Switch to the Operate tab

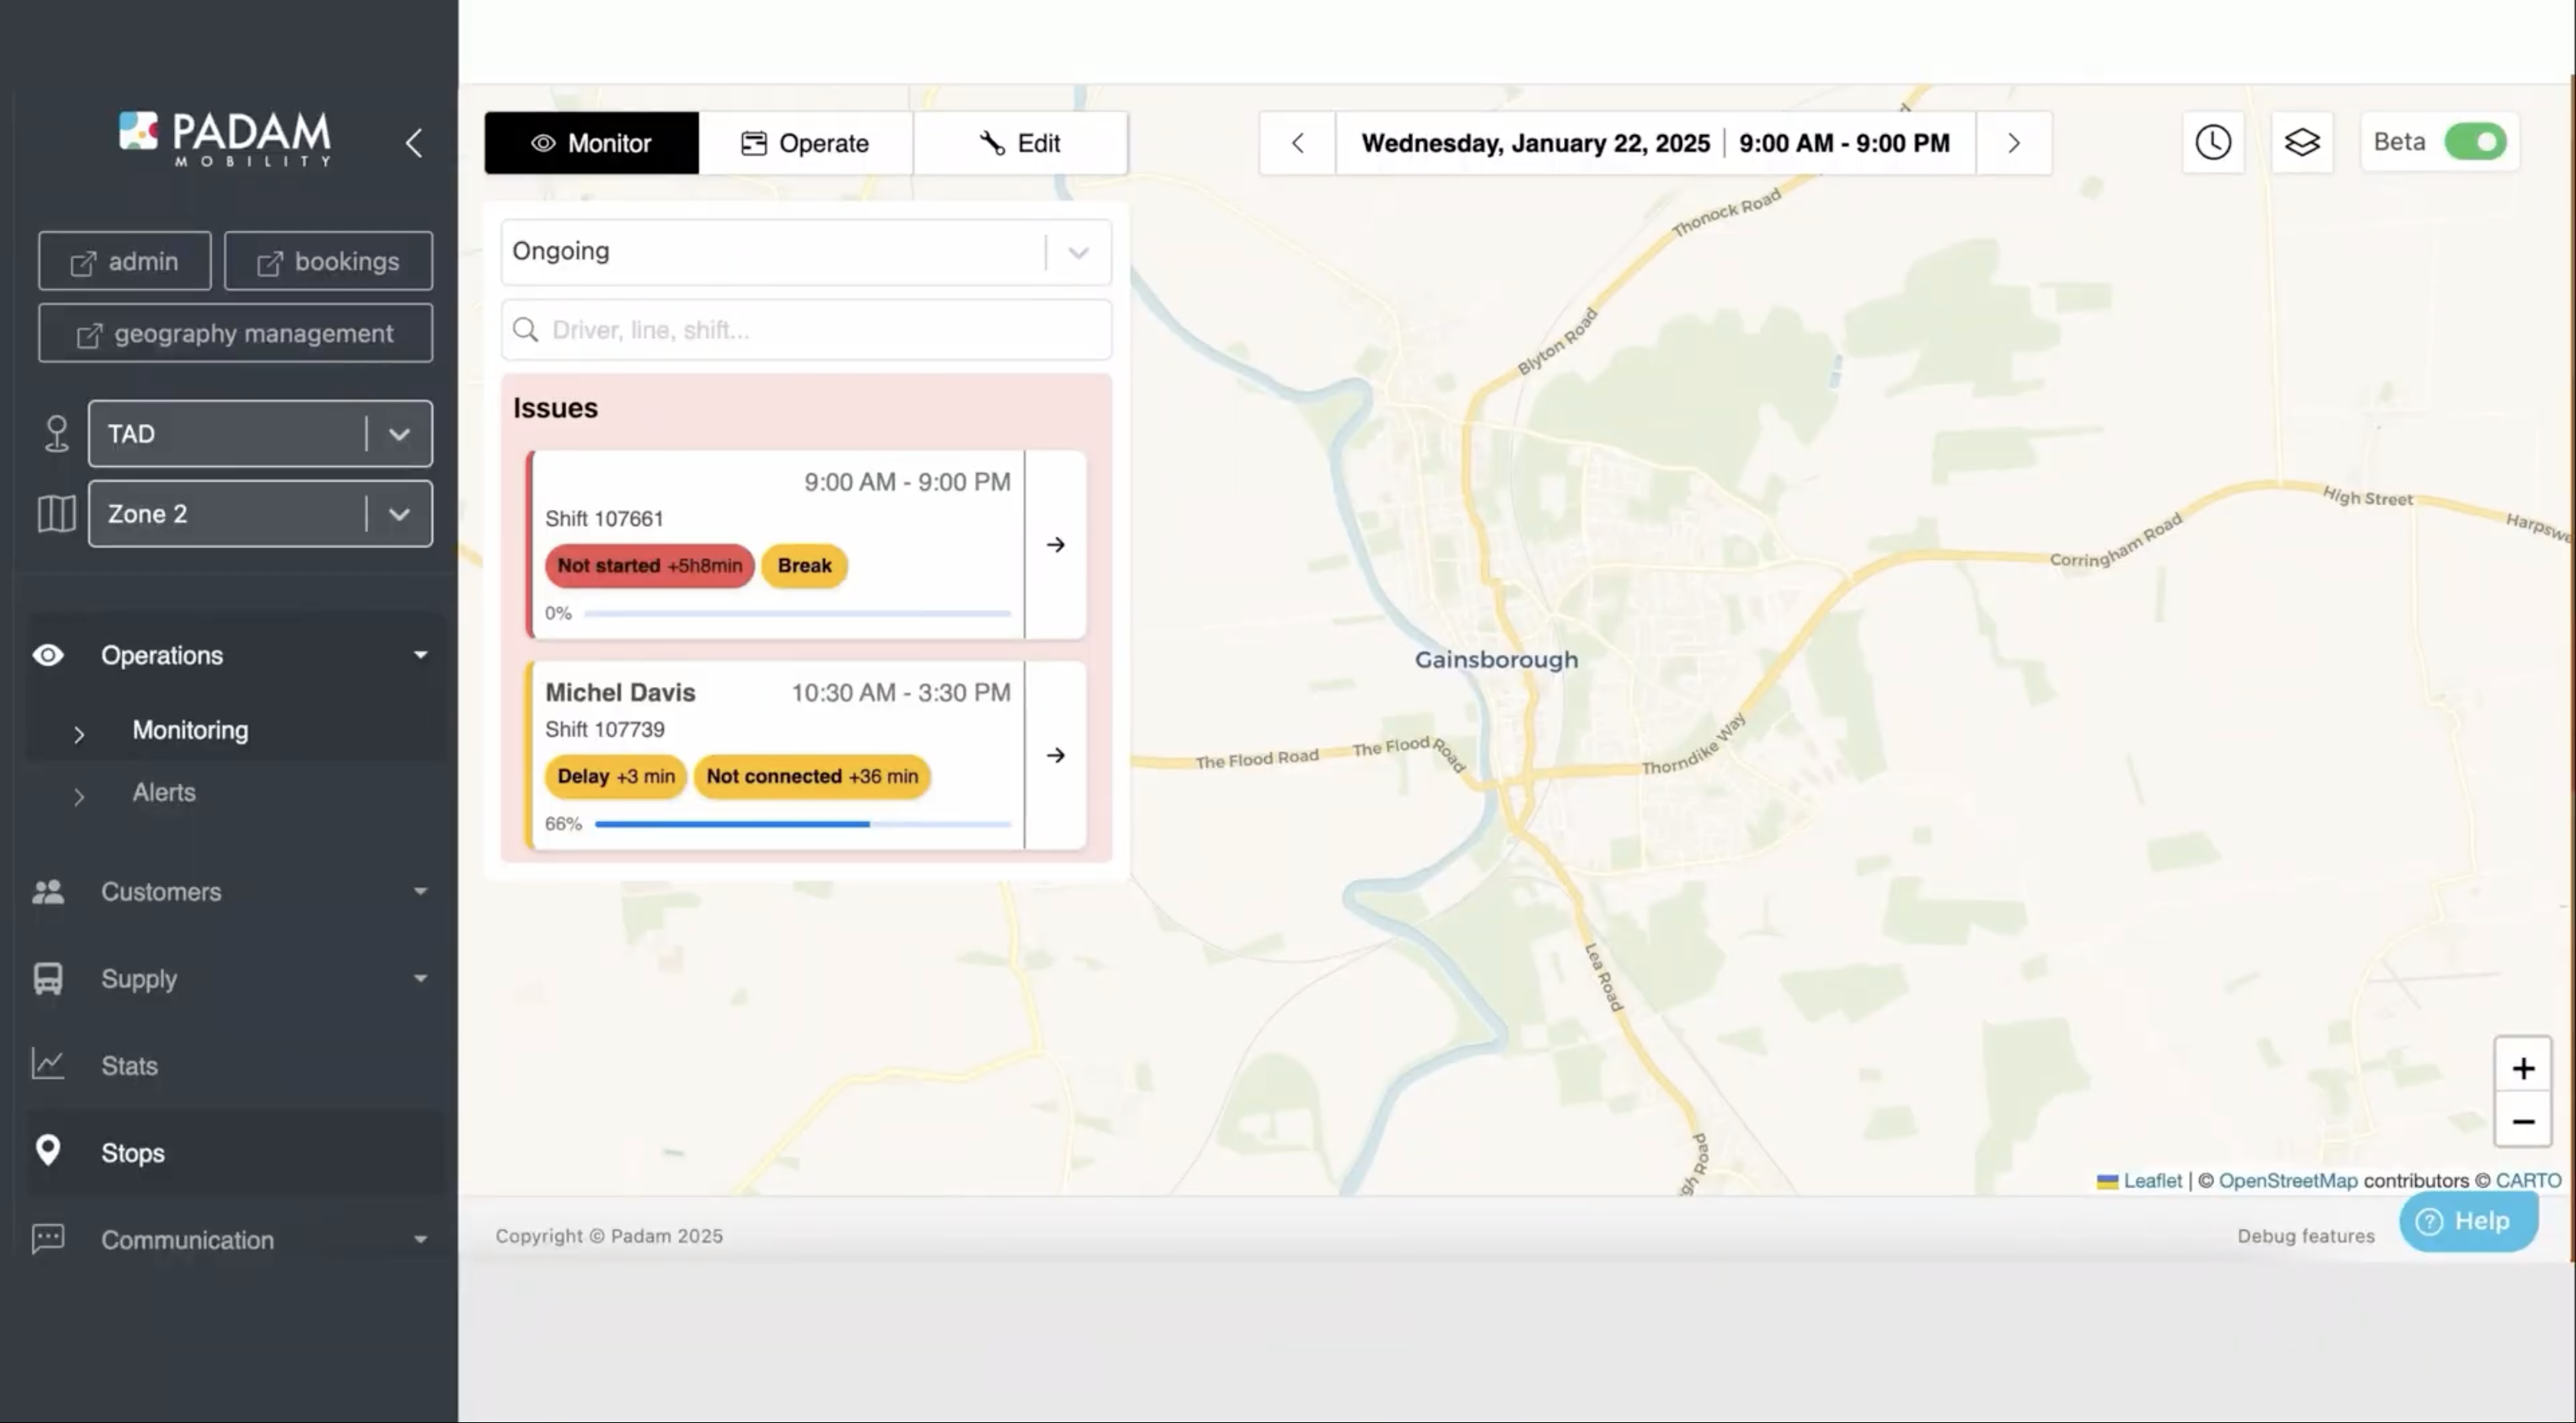point(805,143)
